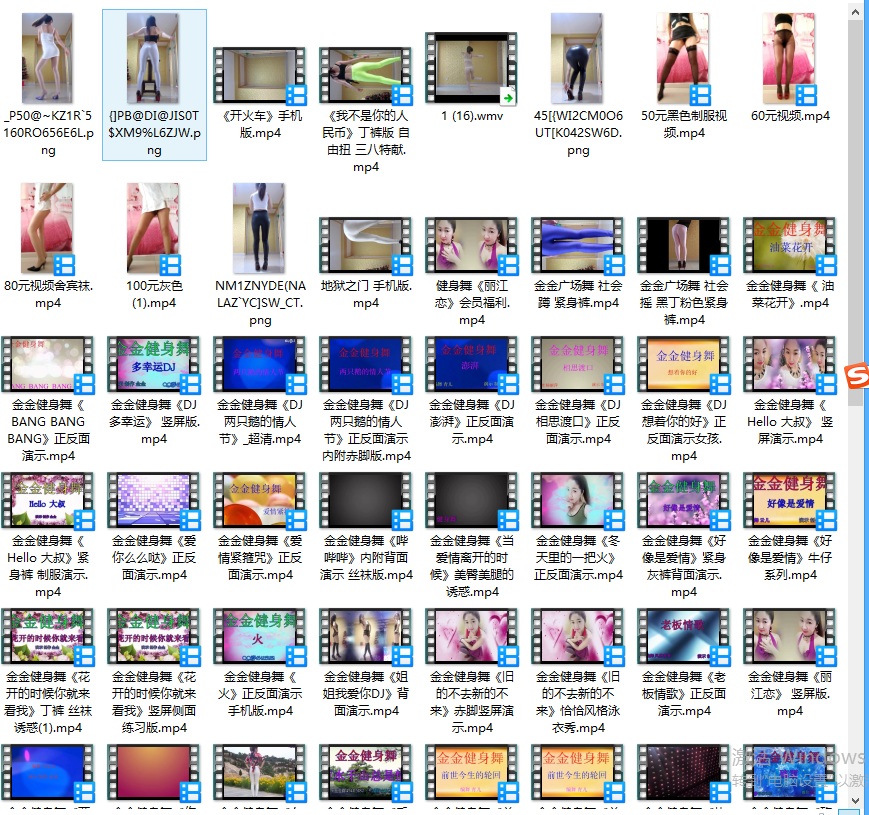The height and width of the screenshot is (815, 869).
Task: Select the 1 (16).wmv video file icon
Action: point(472,69)
